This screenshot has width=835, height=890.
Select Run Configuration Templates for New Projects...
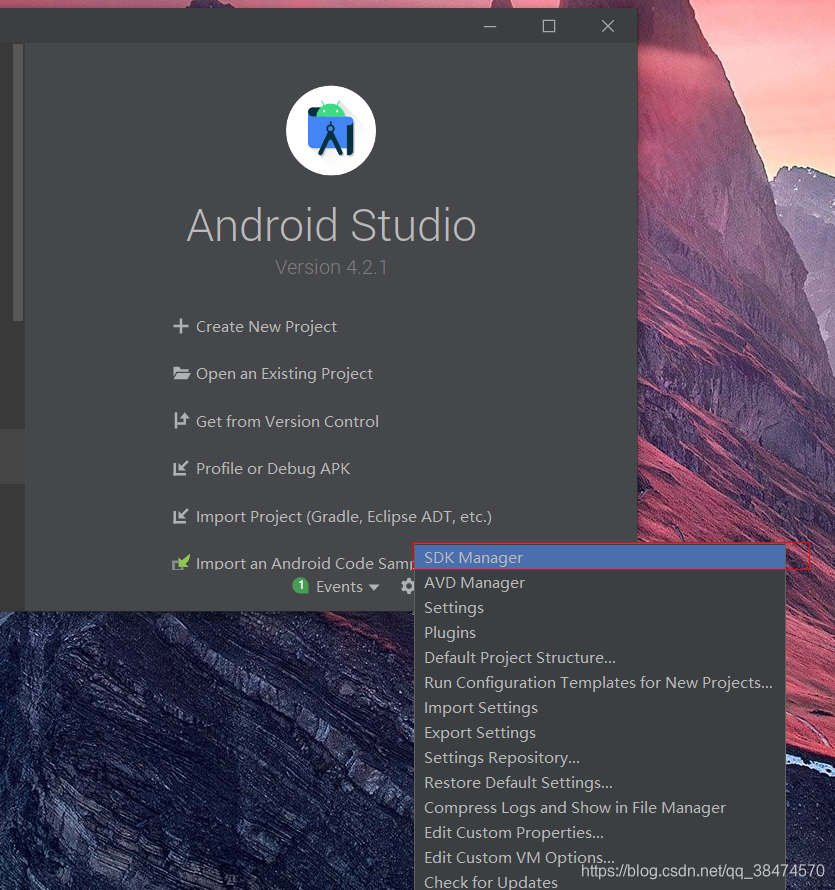click(x=600, y=682)
